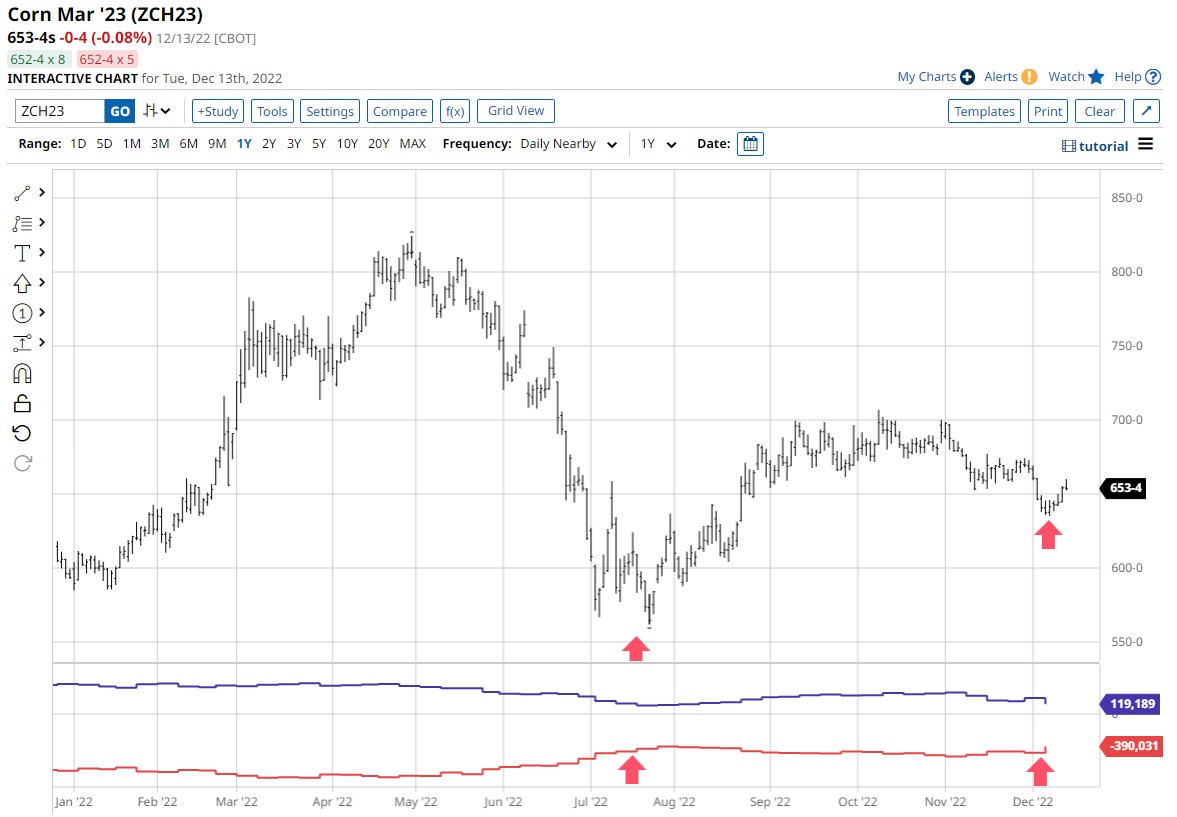Image resolution: width=1177 pixels, height=817 pixels.
Task: Select the 2Y range option
Action: point(269,143)
